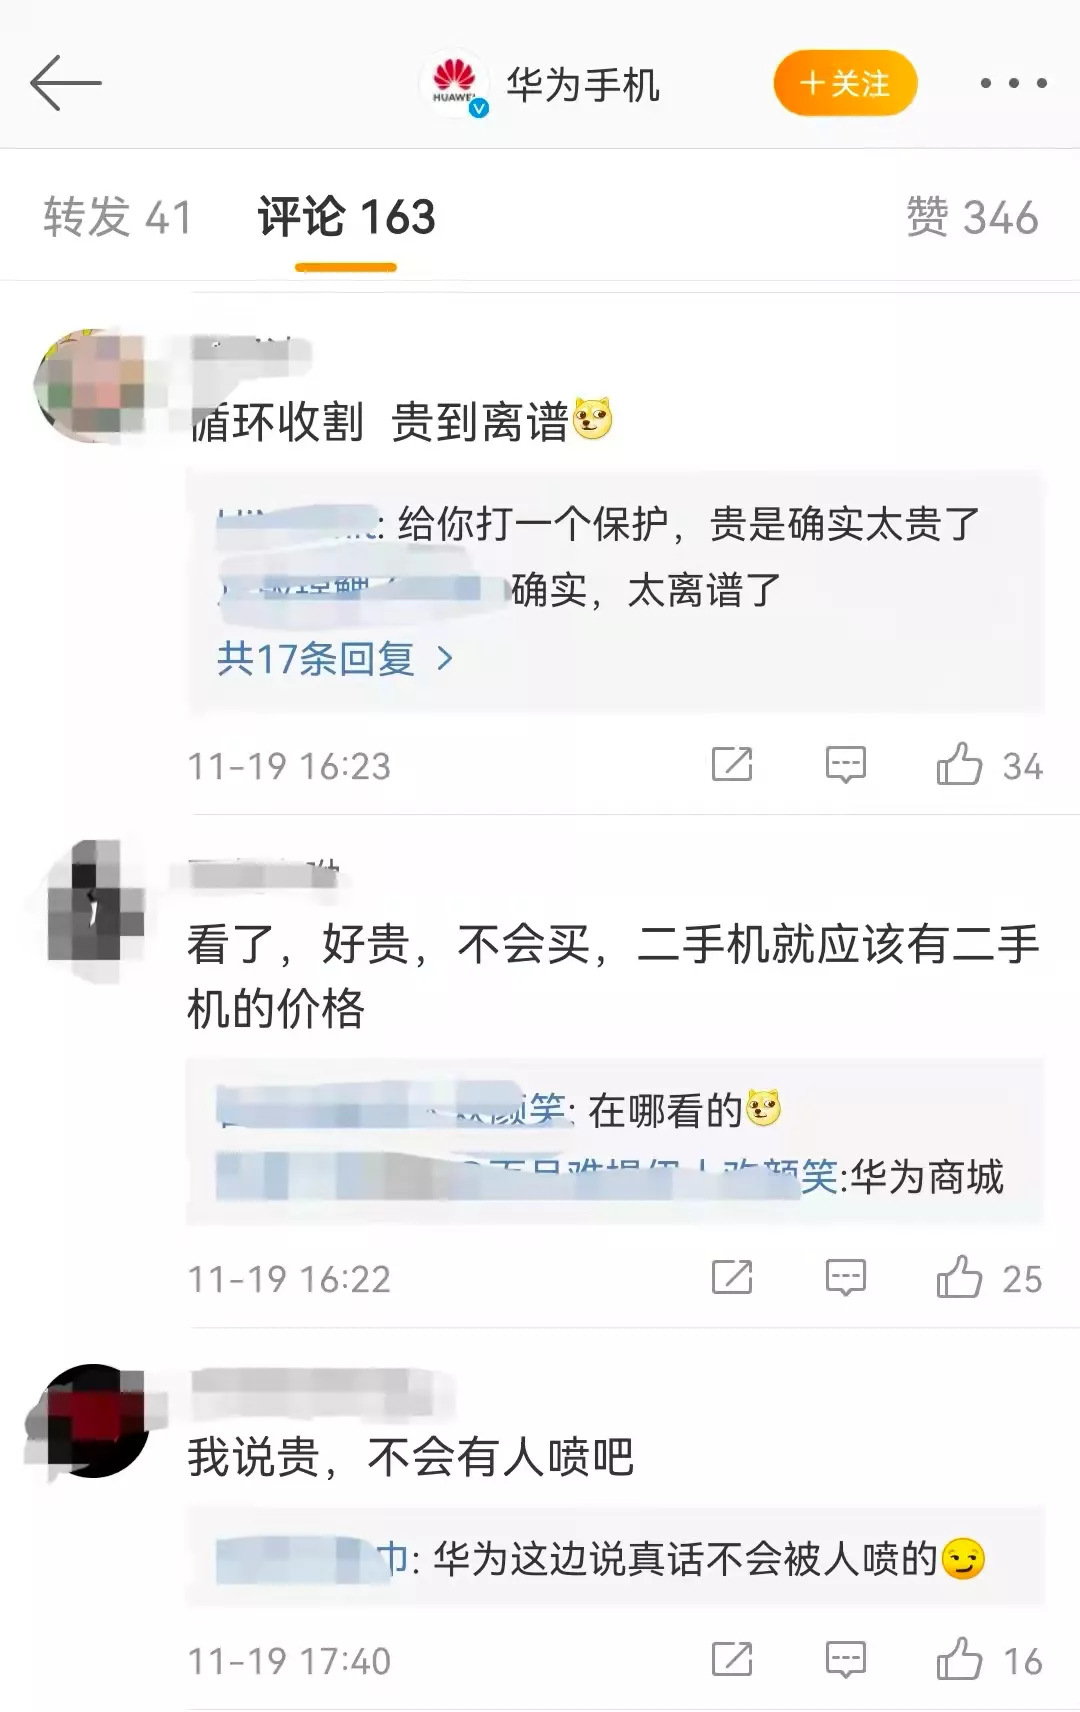Open first commenter's blurred avatar
Image resolution: width=1080 pixels, height=1712 pixels.
pyautogui.click(x=90, y=385)
